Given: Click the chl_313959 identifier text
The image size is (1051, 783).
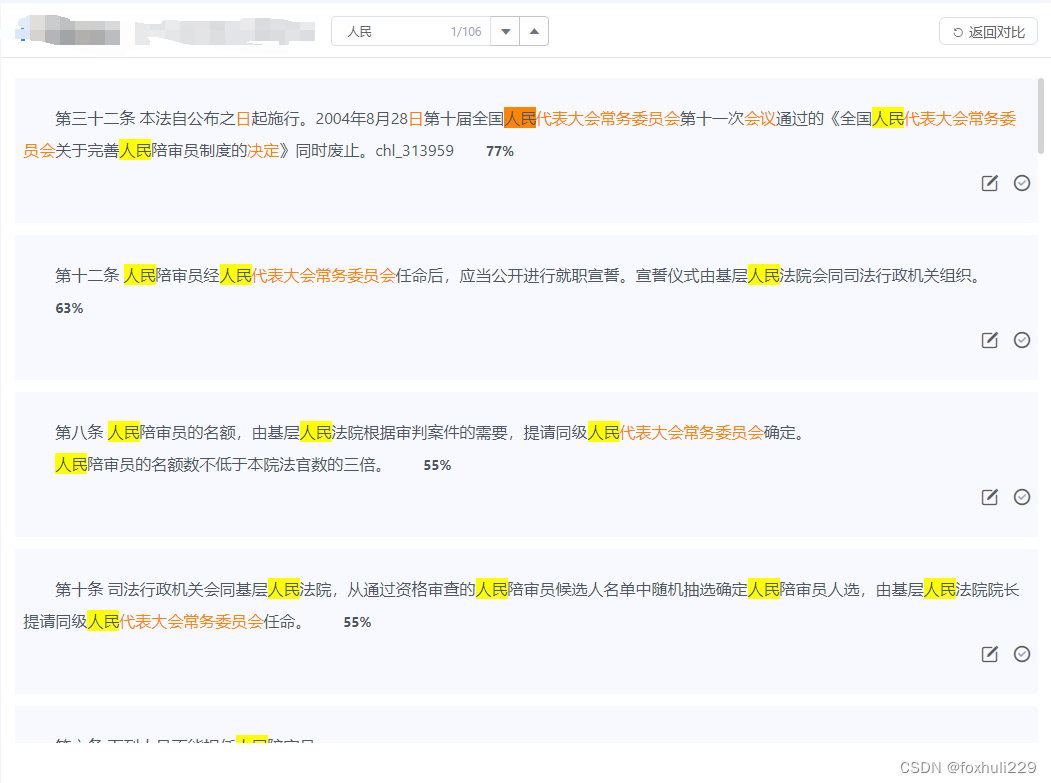Looking at the screenshot, I should click(x=414, y=151).
